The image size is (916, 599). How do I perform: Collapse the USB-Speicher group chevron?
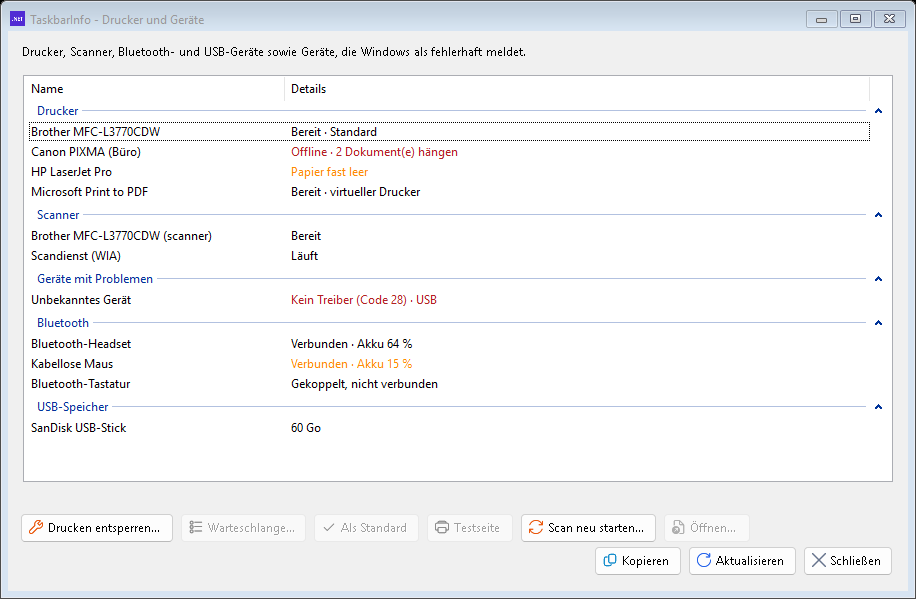point(878,407)
